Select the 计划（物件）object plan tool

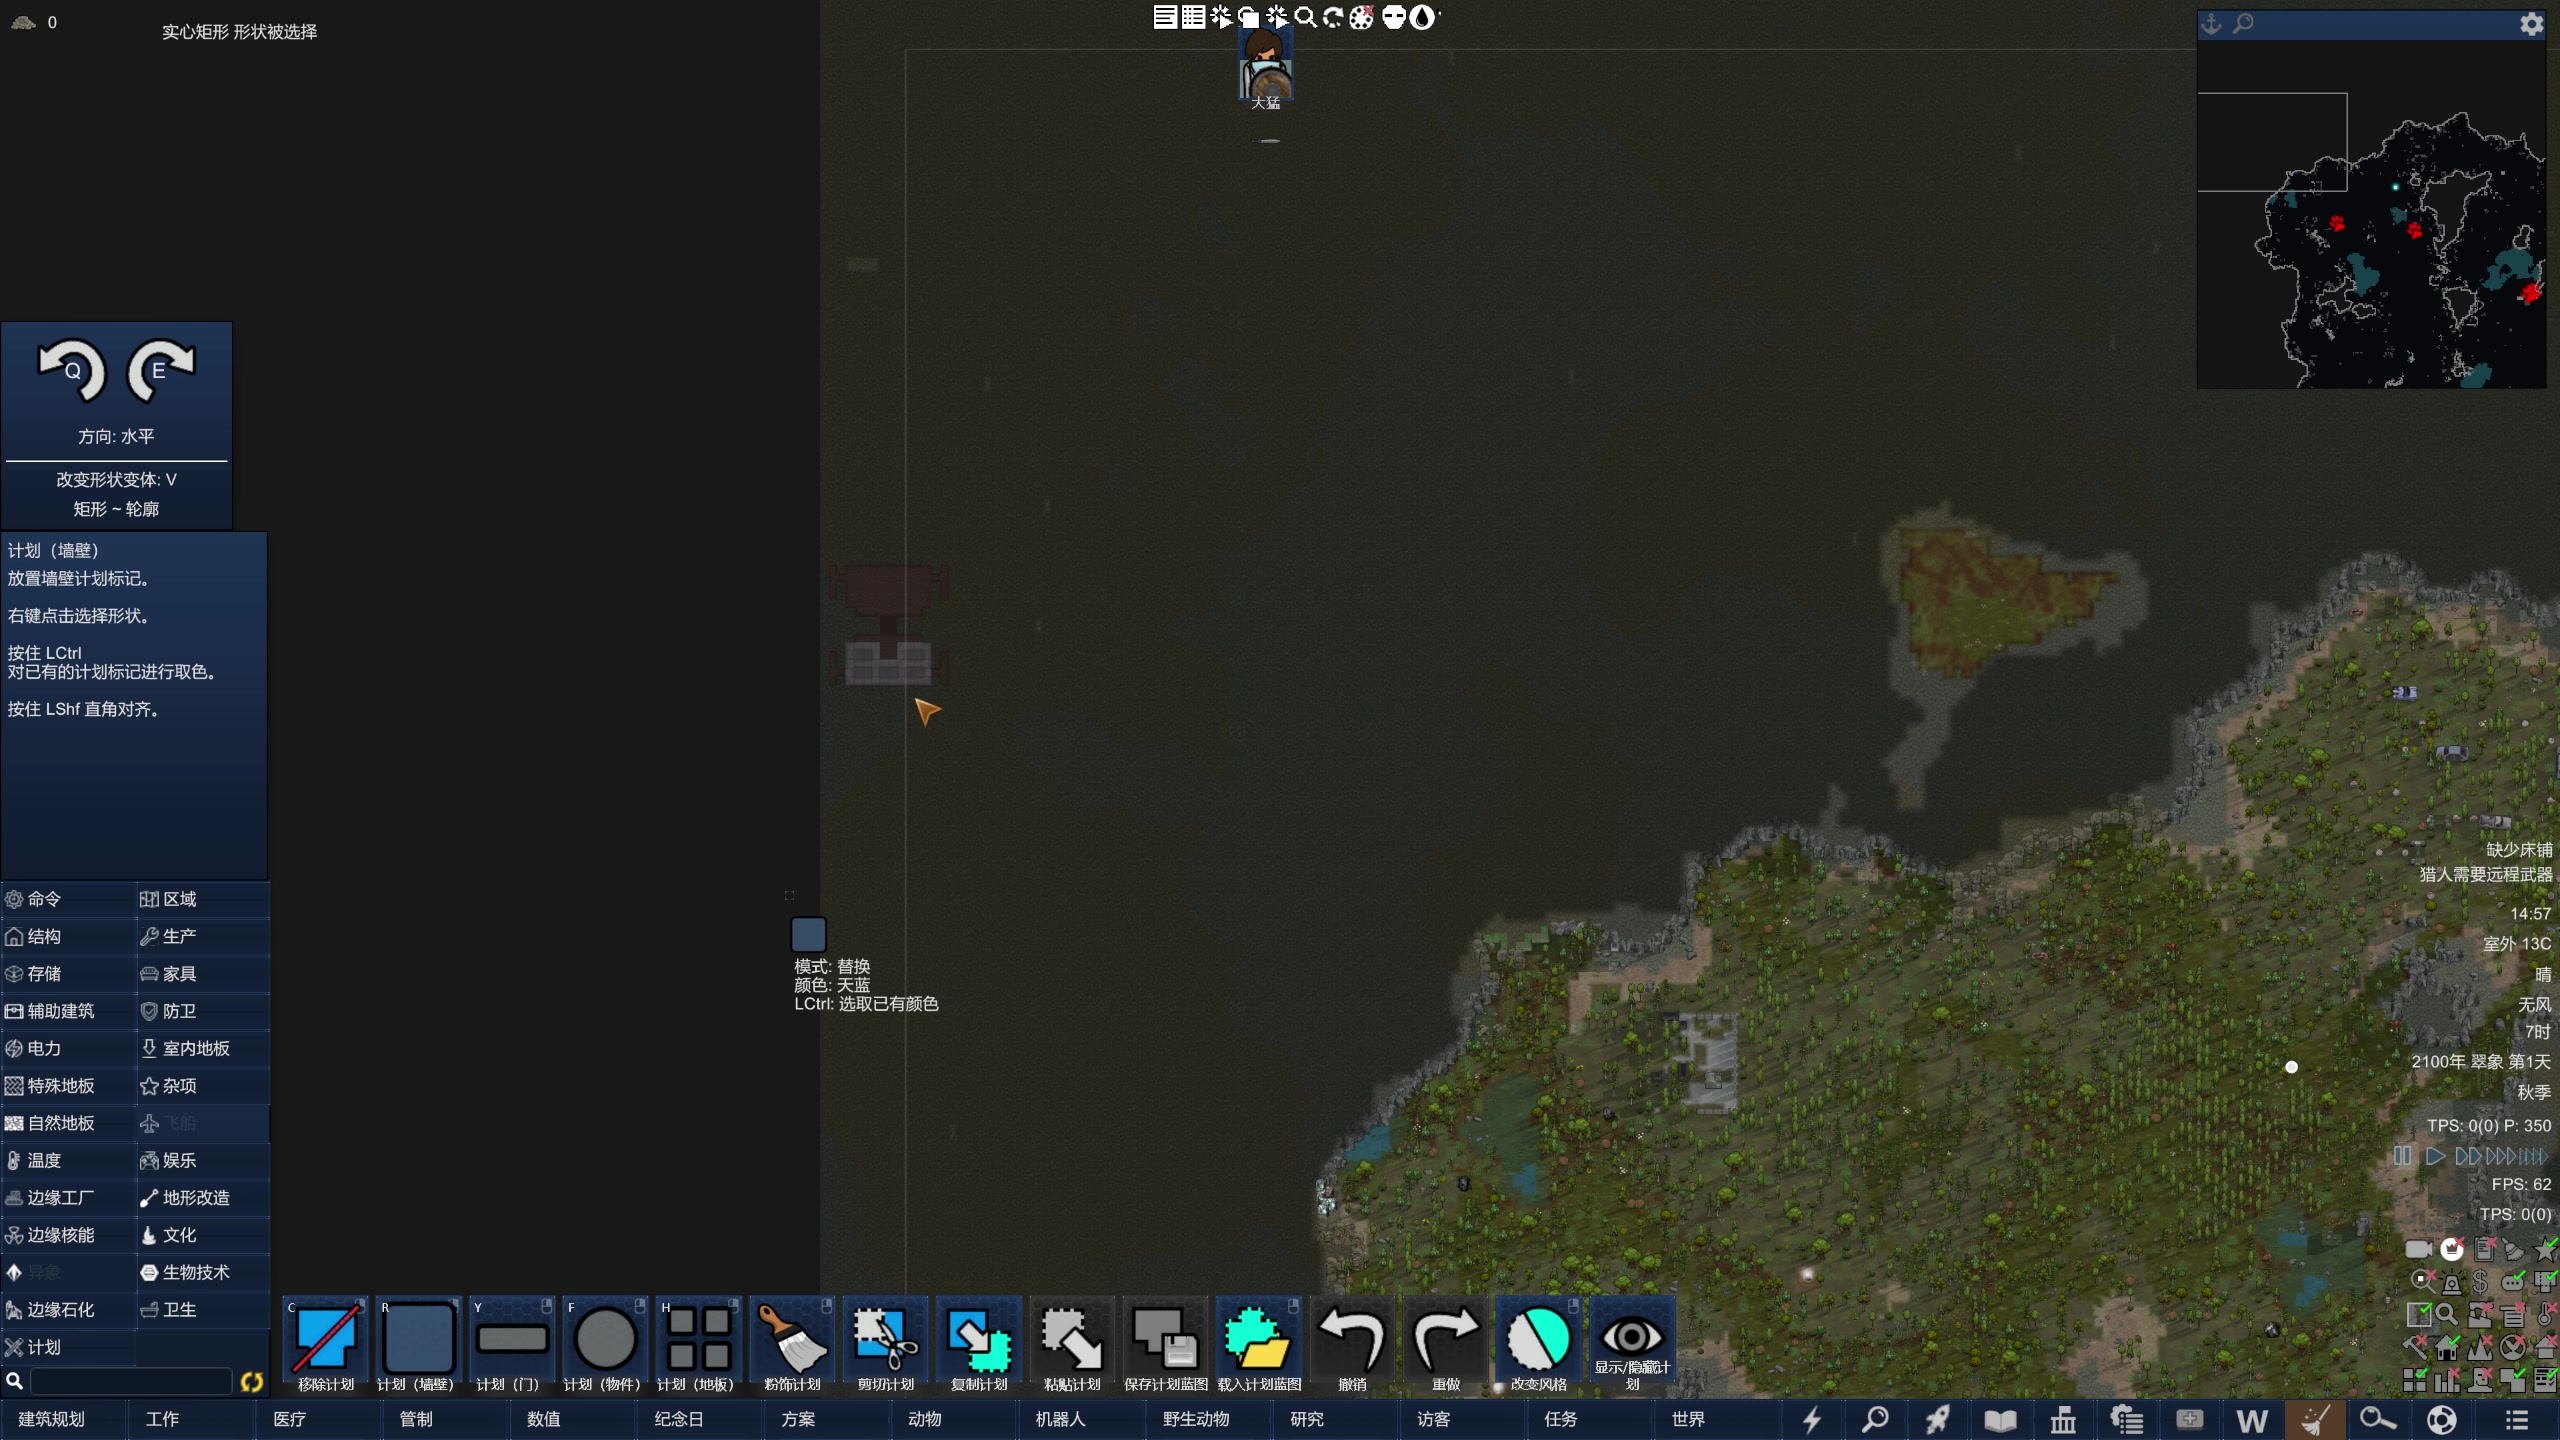605,1345
